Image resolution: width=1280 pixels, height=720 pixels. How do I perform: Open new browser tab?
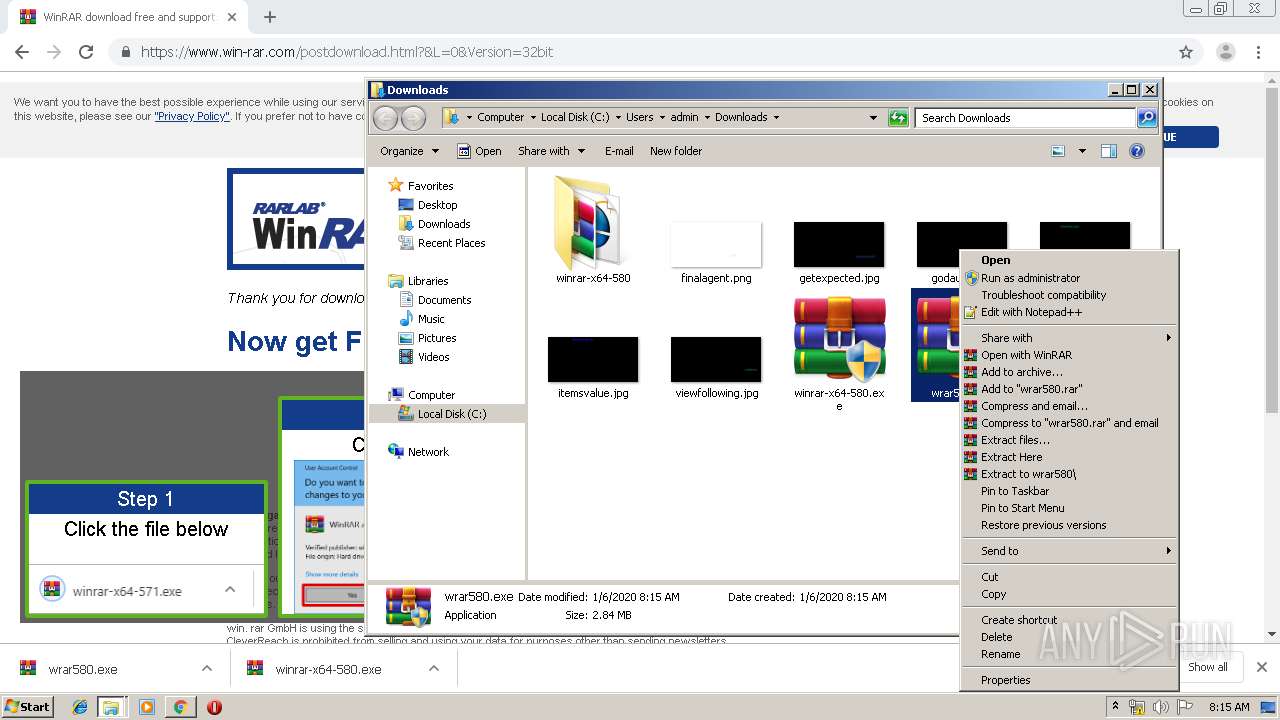click(270, 17)
